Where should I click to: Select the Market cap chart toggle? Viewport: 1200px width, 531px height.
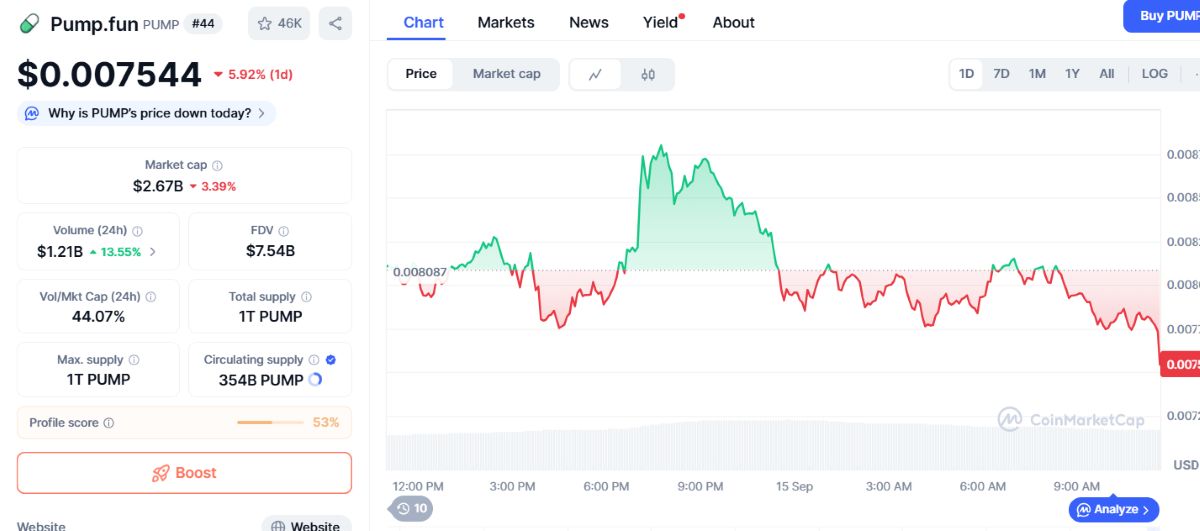(x=507, y=74)
